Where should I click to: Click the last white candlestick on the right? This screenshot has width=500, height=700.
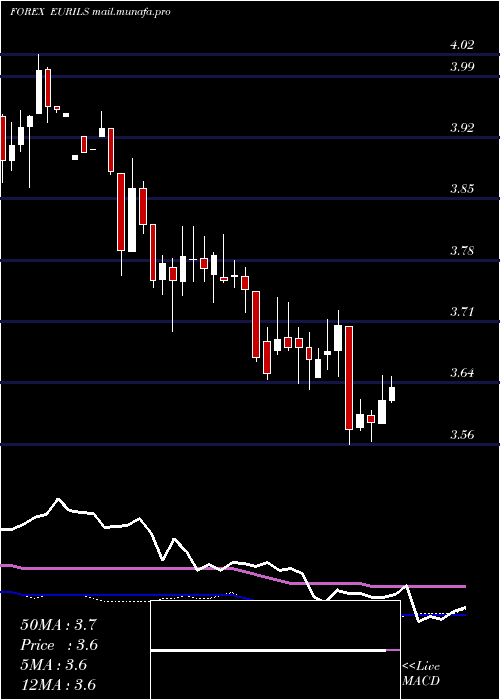coord(392,394)
